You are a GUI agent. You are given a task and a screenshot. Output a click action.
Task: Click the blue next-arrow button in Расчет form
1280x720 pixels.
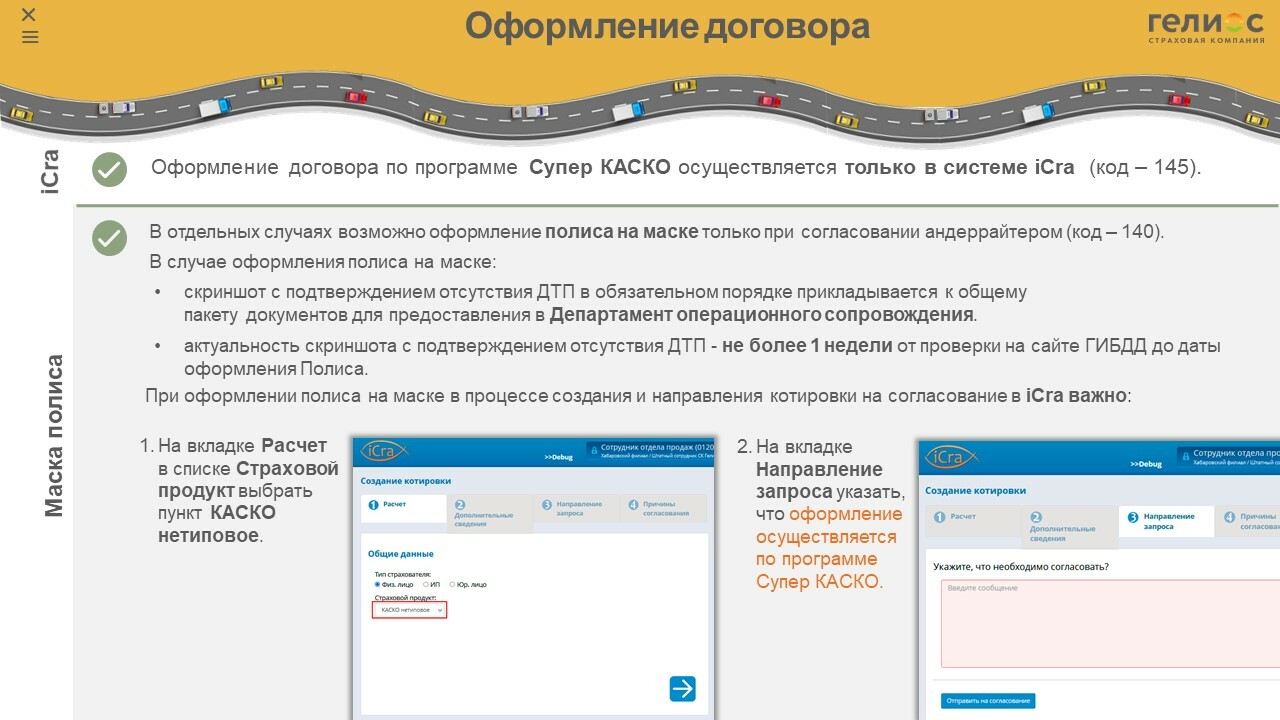click(682, 688)
